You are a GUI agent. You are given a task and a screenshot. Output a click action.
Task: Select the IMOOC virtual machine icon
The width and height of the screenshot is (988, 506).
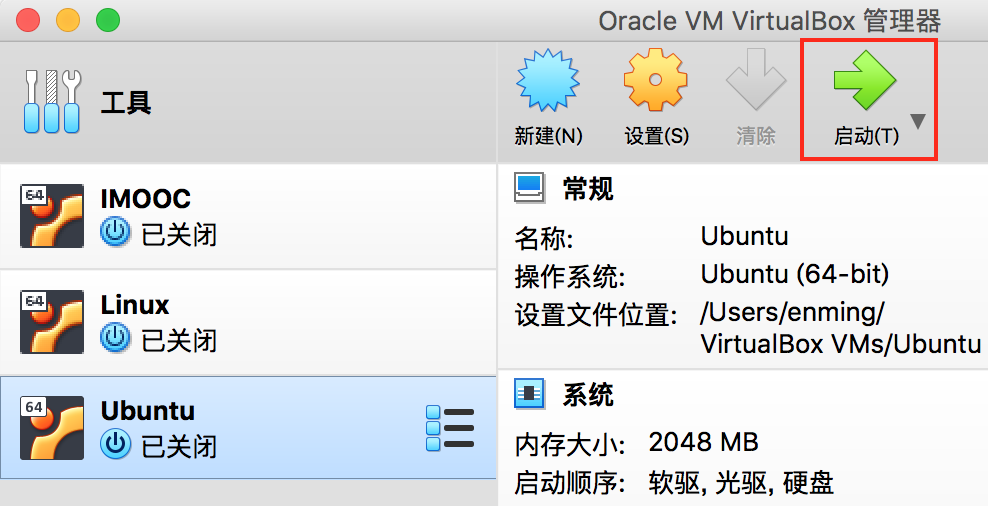pyautogui.click(x=52, y=216)
